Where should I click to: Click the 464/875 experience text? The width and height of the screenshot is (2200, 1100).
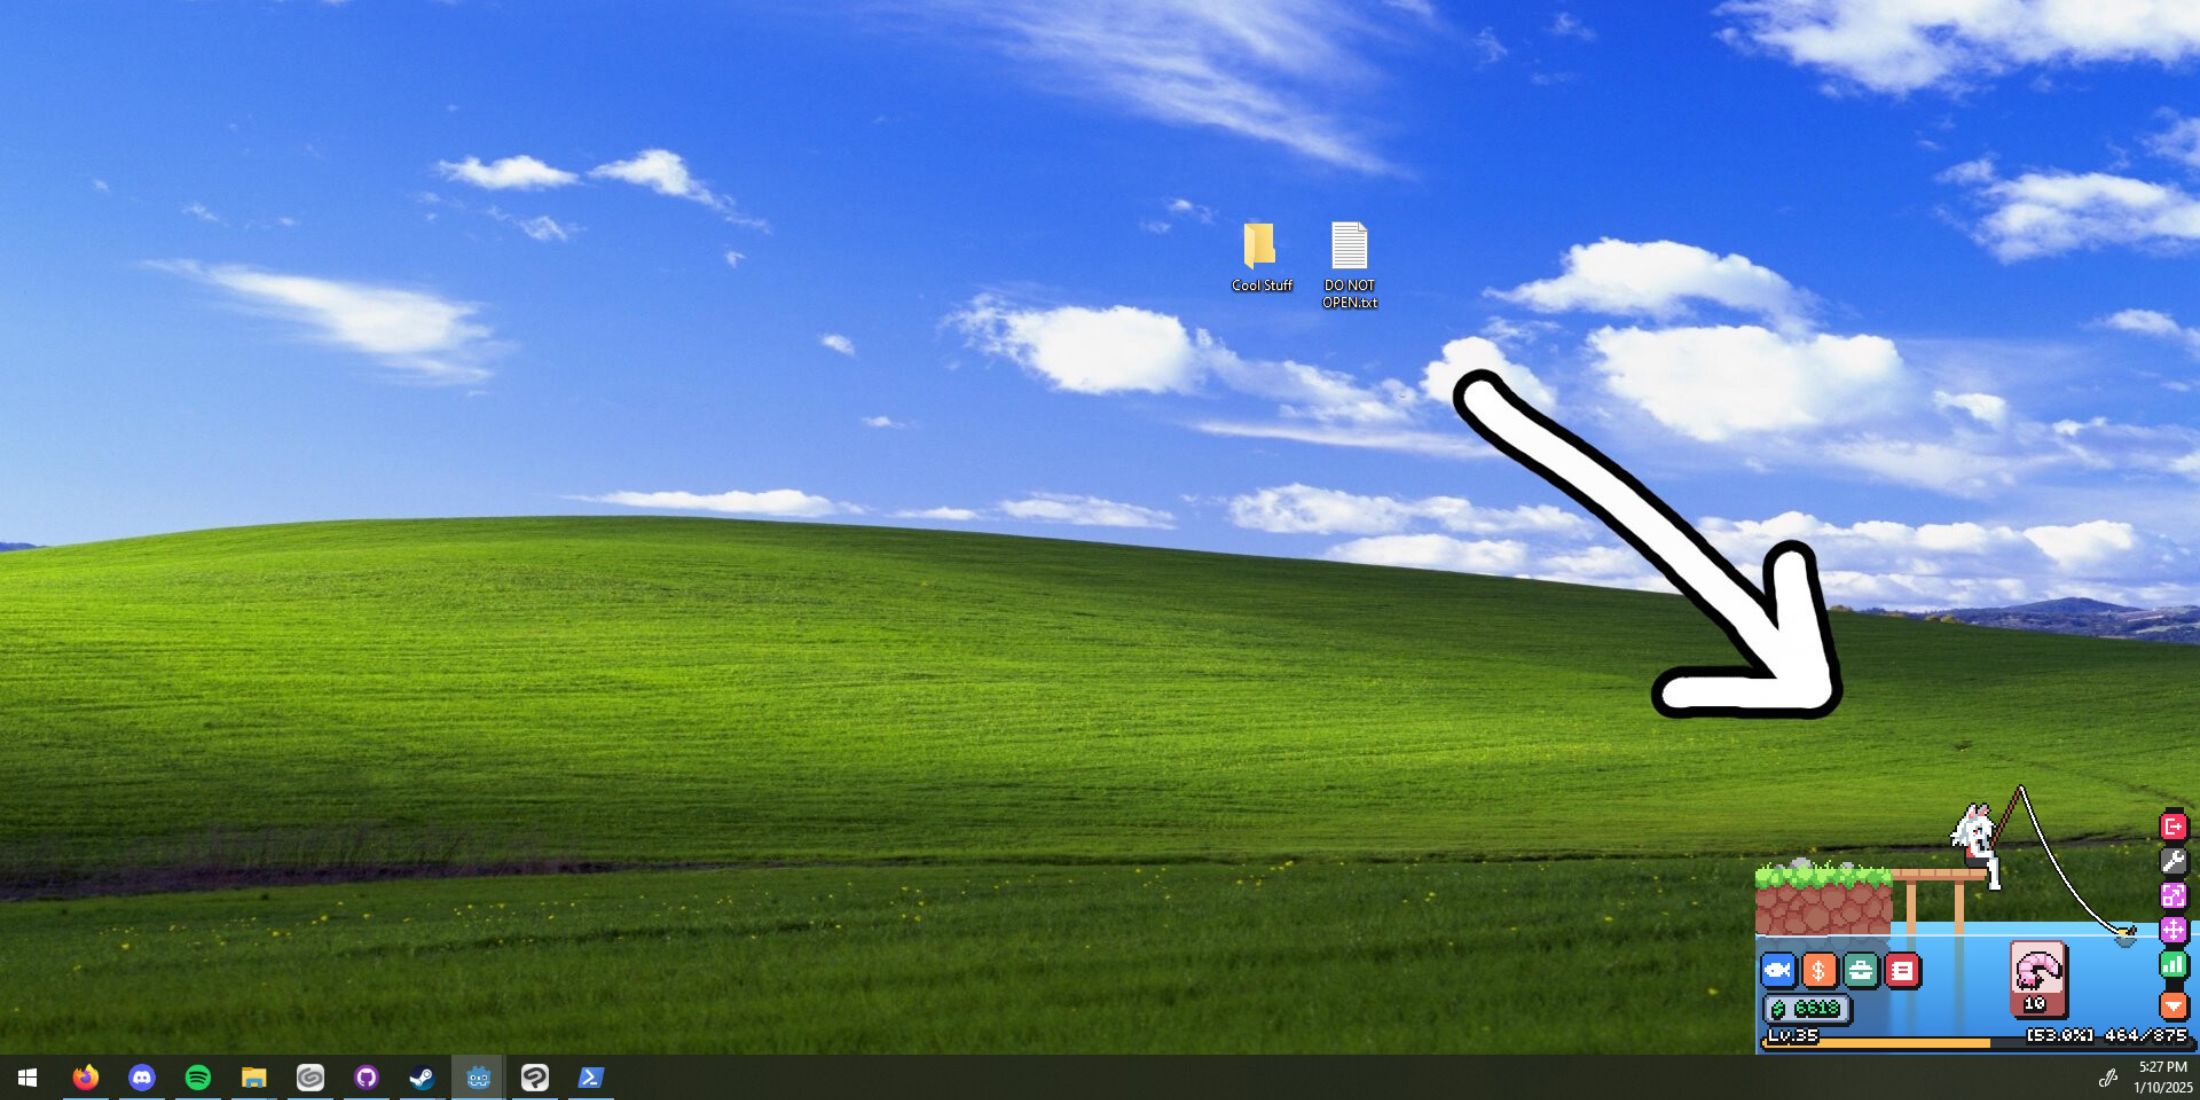click(2145, 1035)
